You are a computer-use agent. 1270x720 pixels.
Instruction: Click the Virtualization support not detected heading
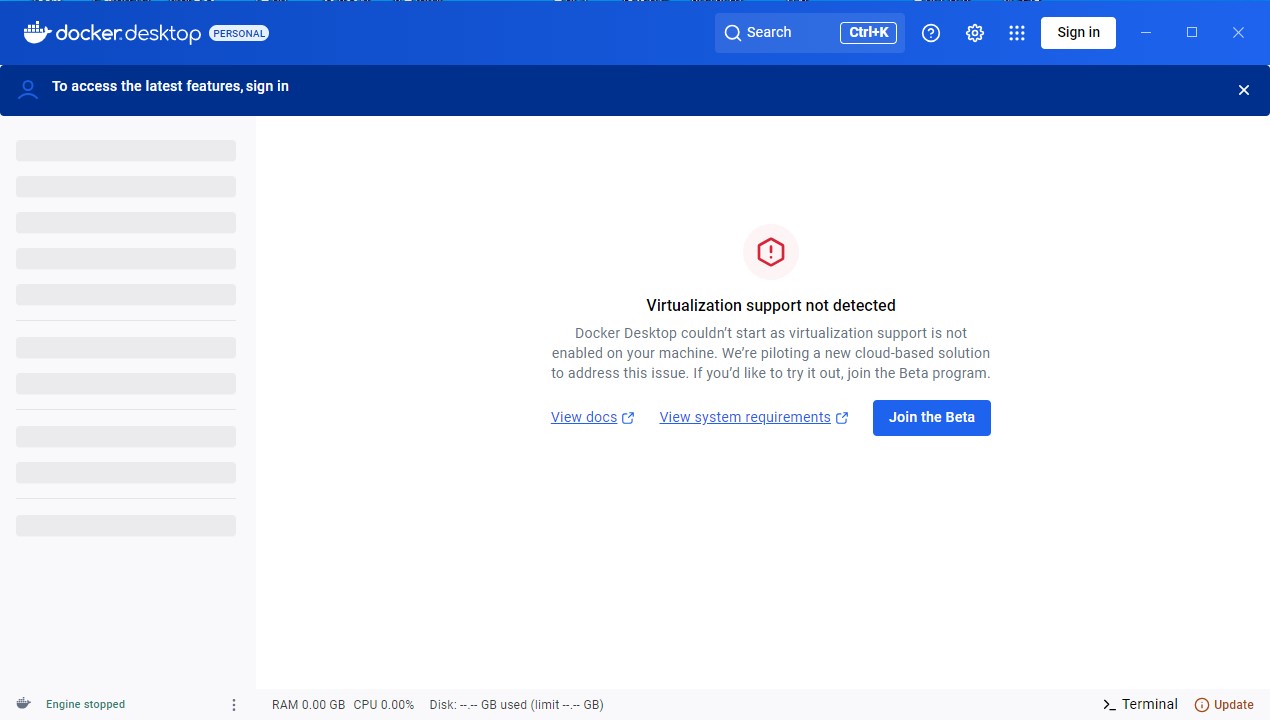(x=771, y=305)
